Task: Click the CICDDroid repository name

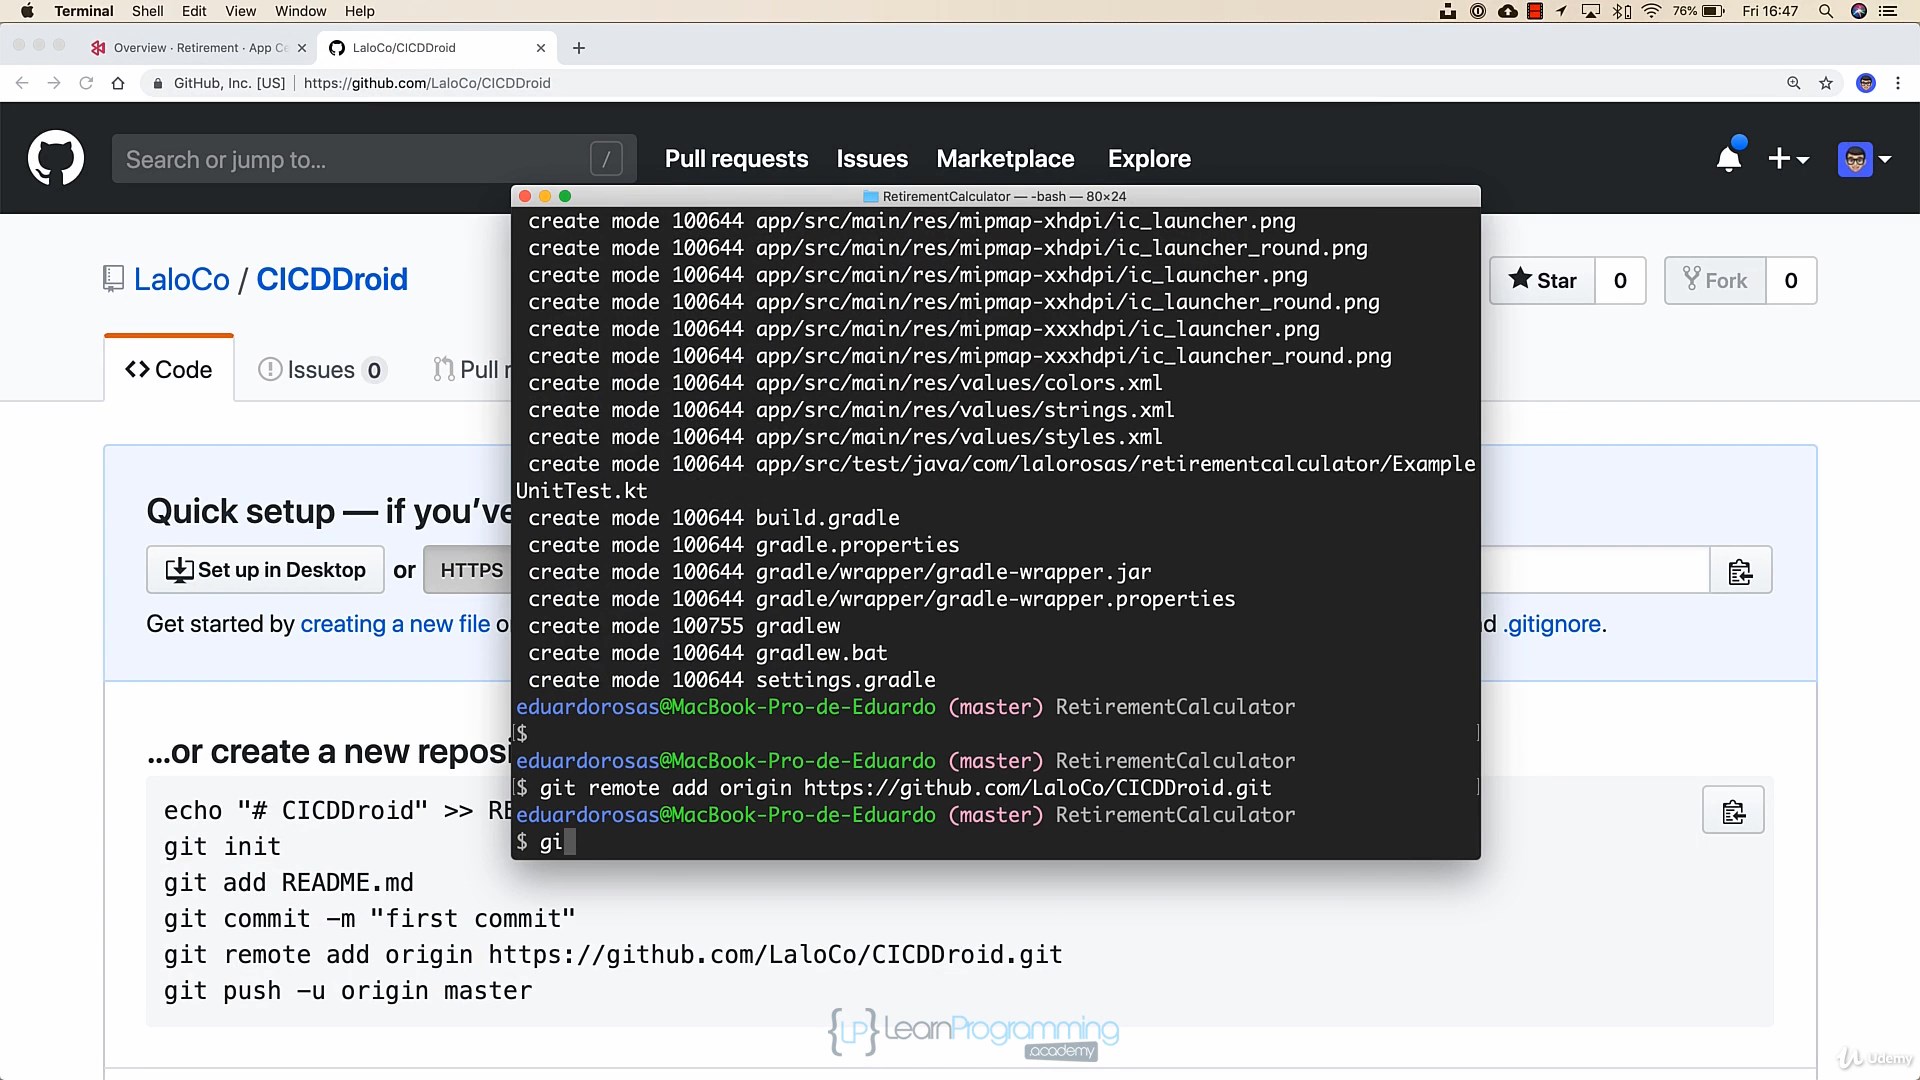Action: pos(332,280)
